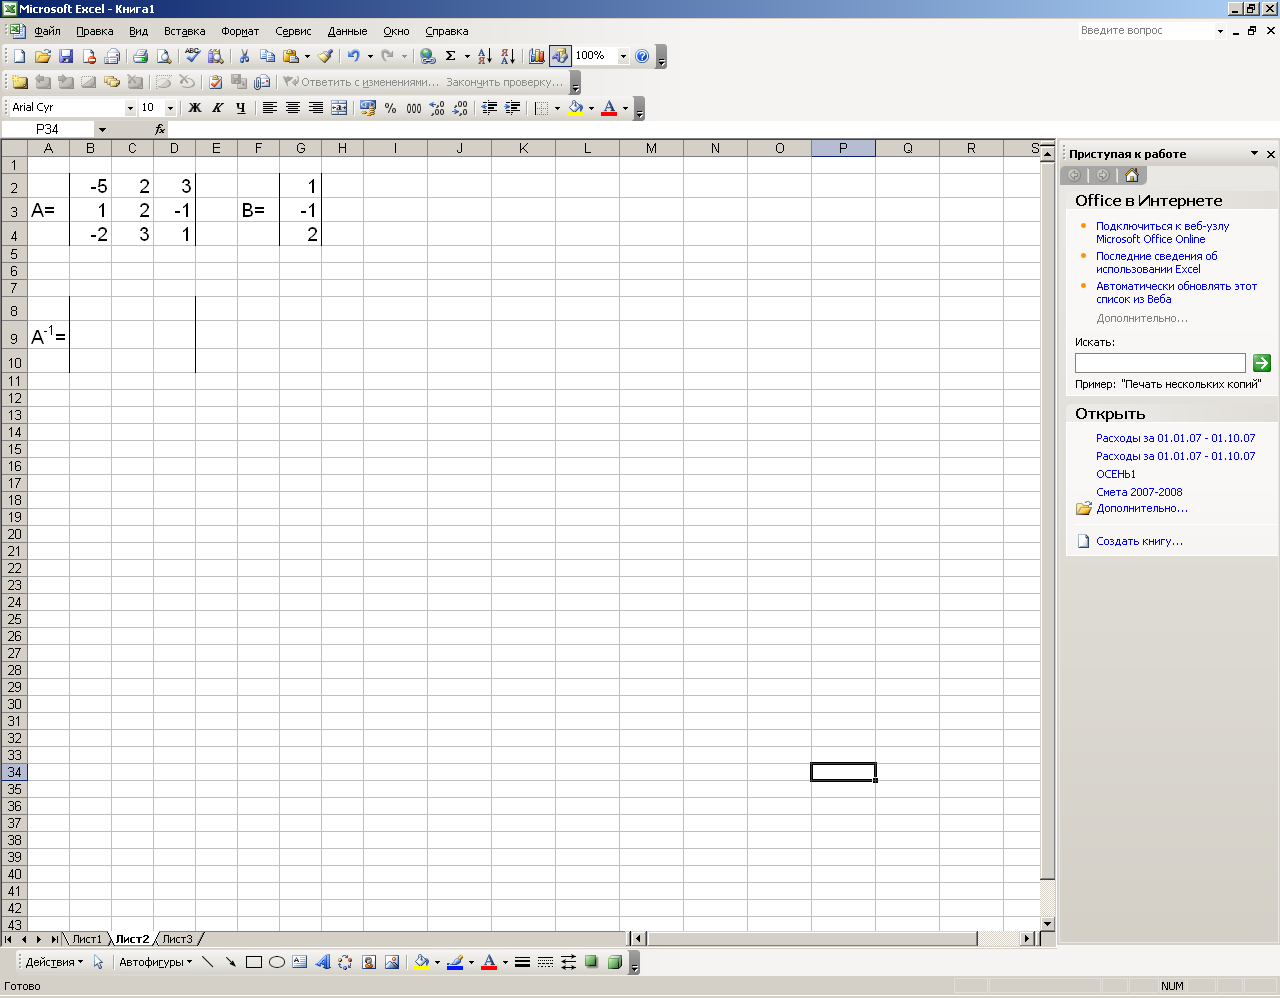1280x998 pixels.
Task: Increase decimal places
Action: point(437,108)
